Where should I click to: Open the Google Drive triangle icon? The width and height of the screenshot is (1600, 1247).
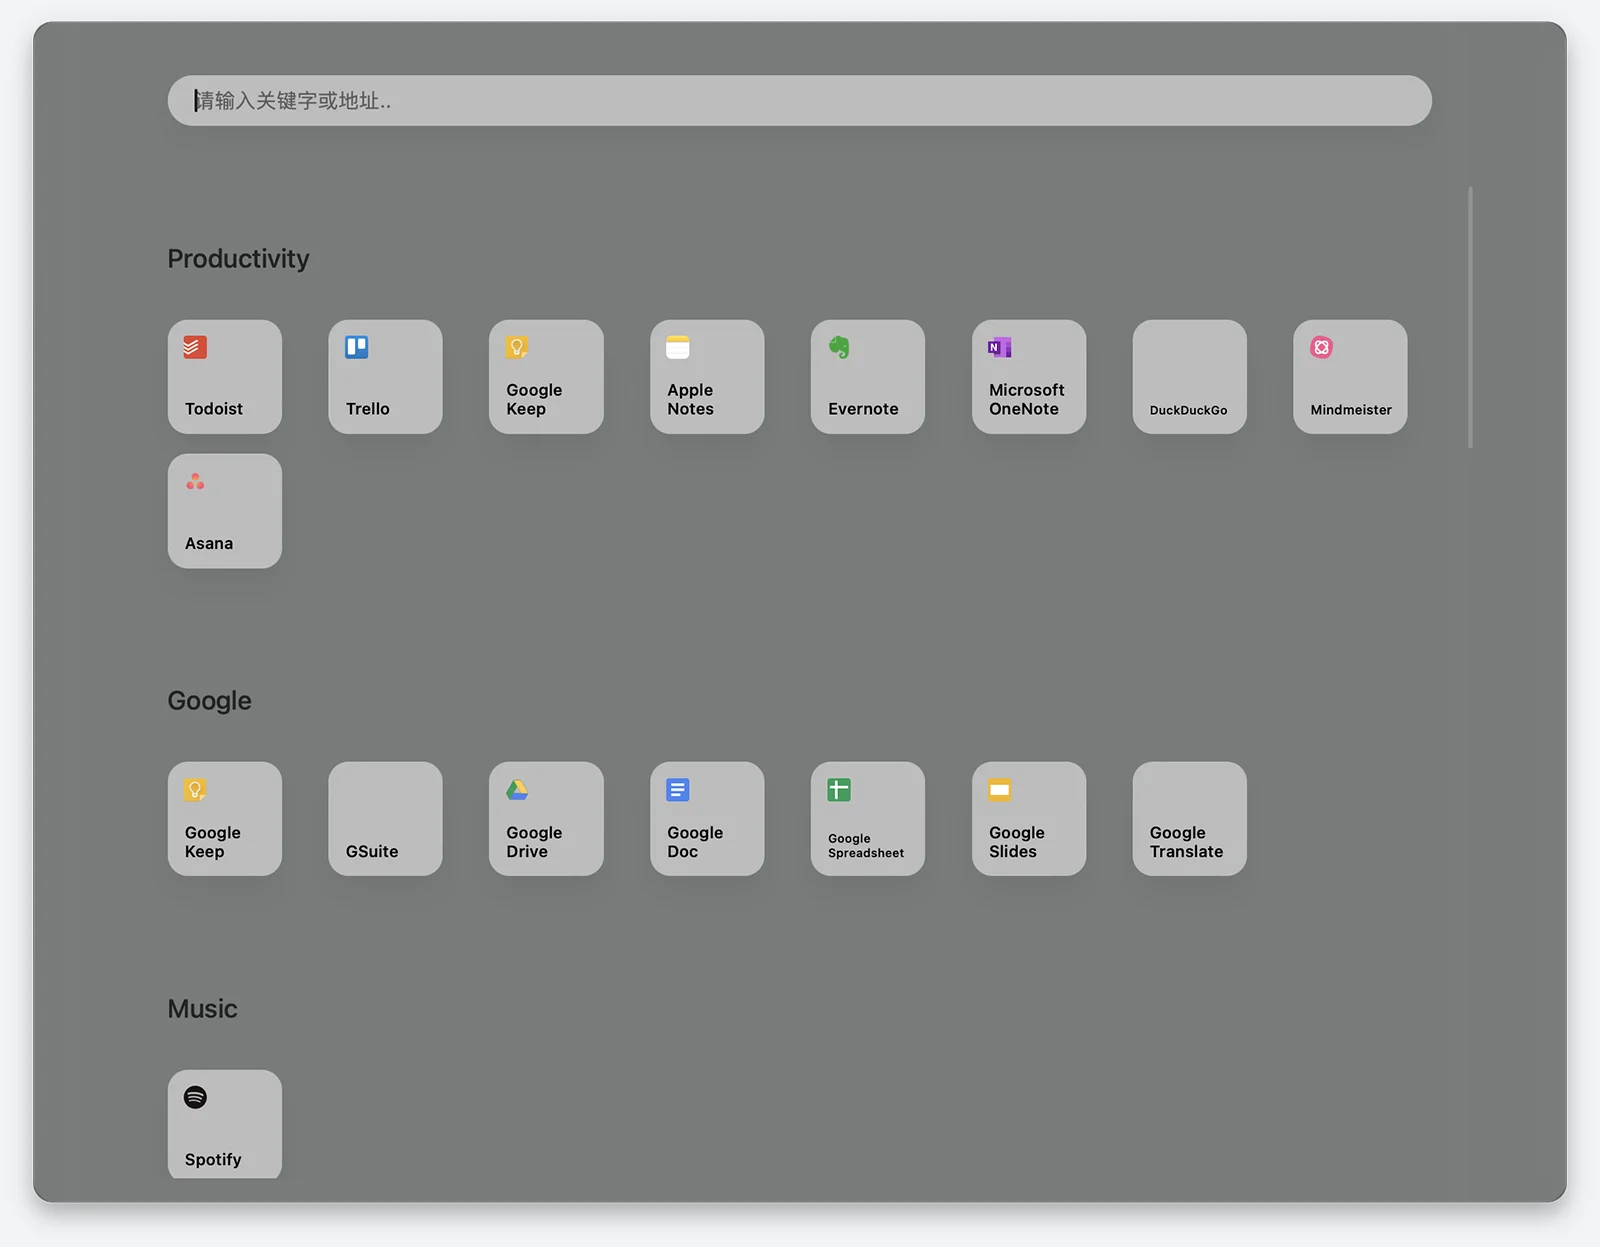(517, 790)
